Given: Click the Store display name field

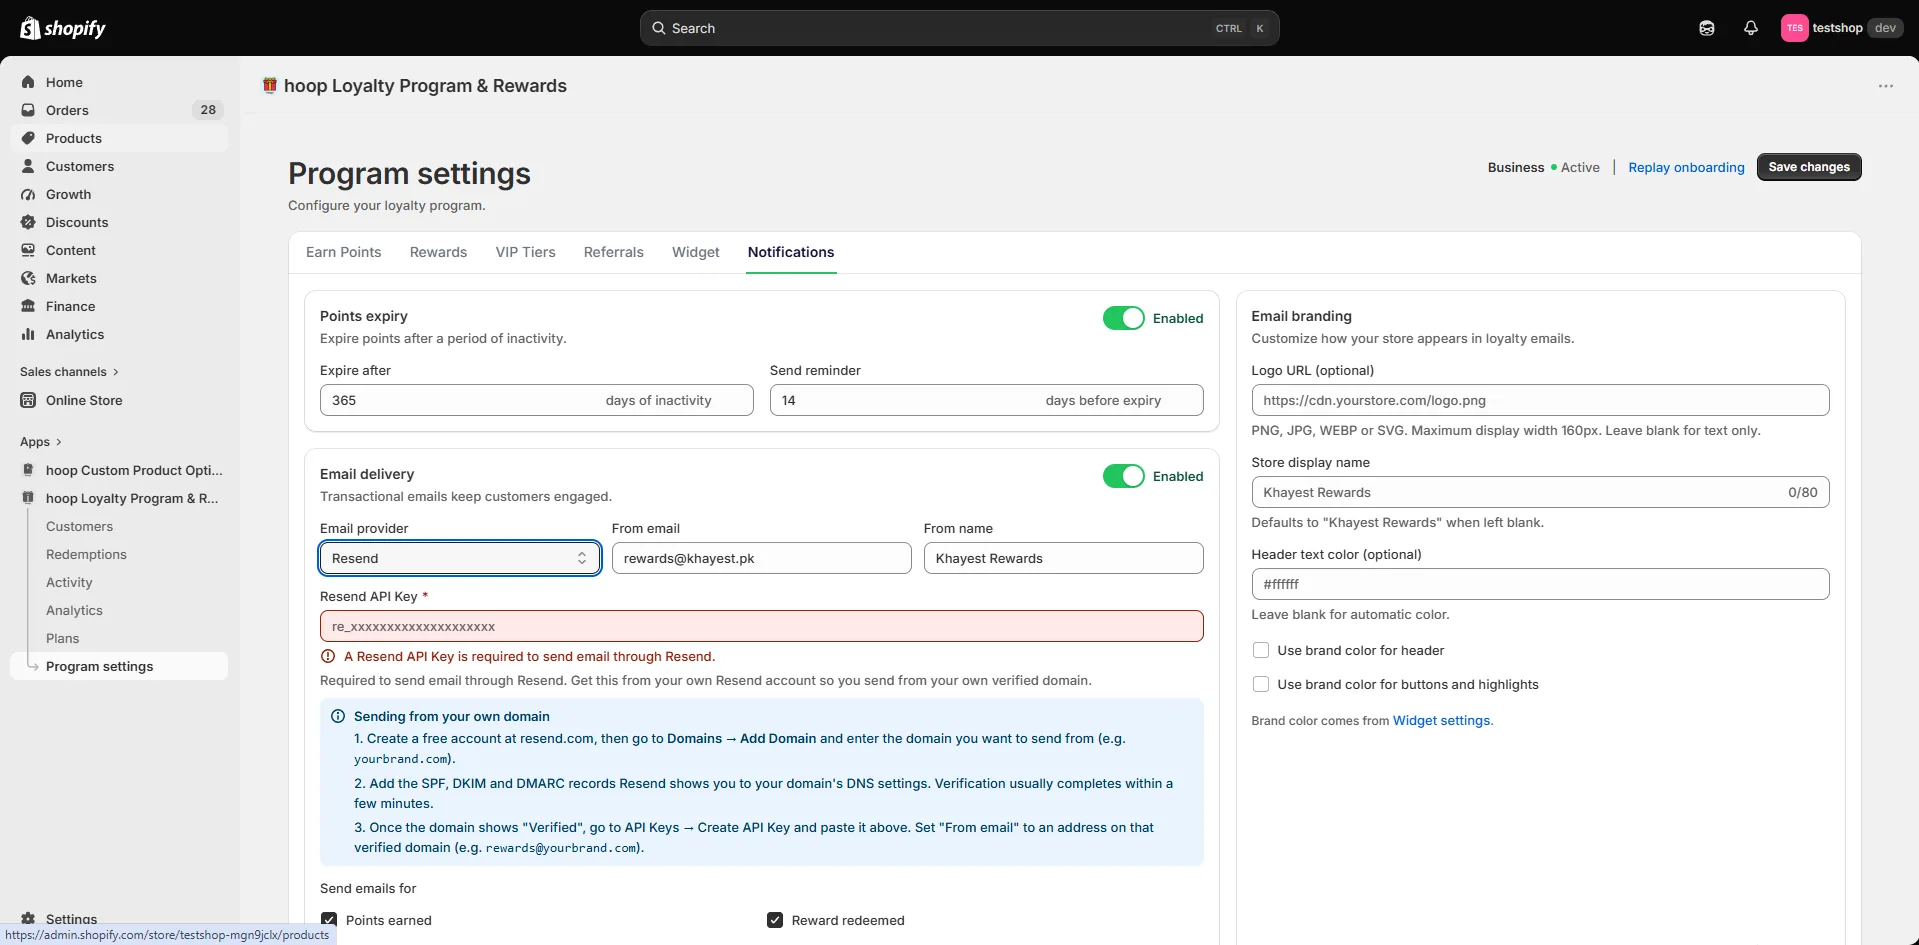Looking at the screenshot, I should pos(1540,492).
